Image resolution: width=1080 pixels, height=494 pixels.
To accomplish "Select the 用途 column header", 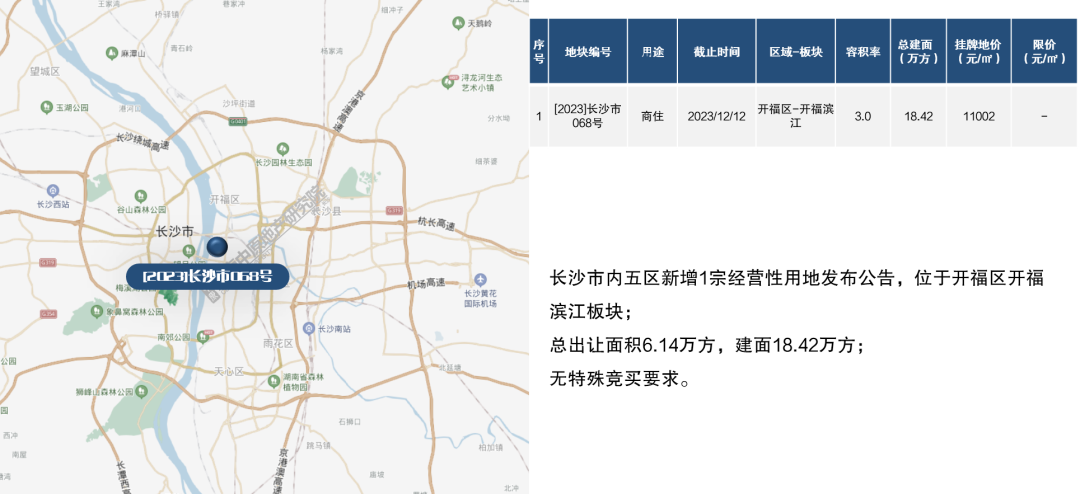I will click(x=652, y=52).
